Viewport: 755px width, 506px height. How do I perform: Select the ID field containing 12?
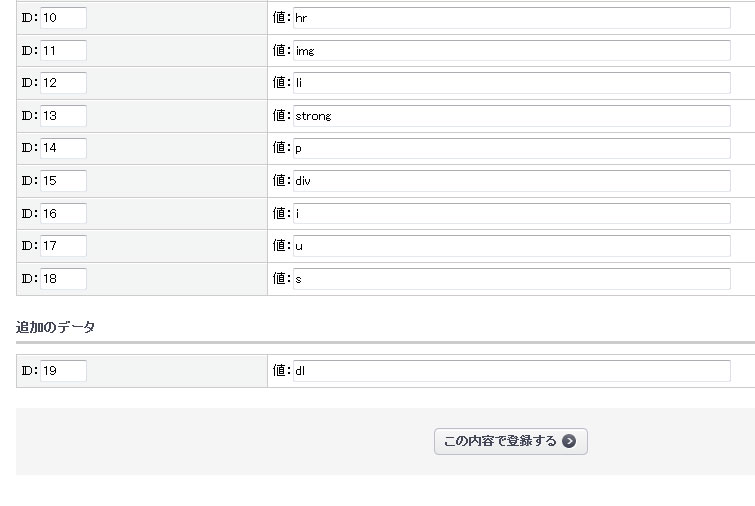click(63, 83)
